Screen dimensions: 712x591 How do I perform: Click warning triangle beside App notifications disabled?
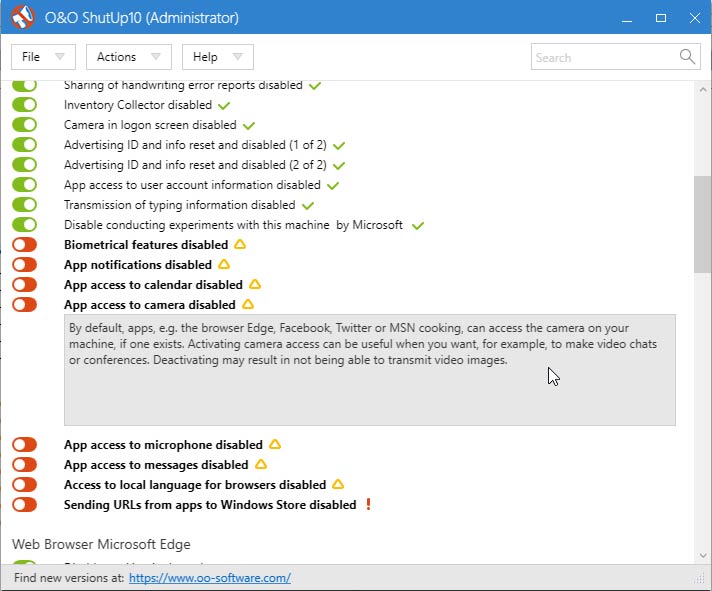224,264
